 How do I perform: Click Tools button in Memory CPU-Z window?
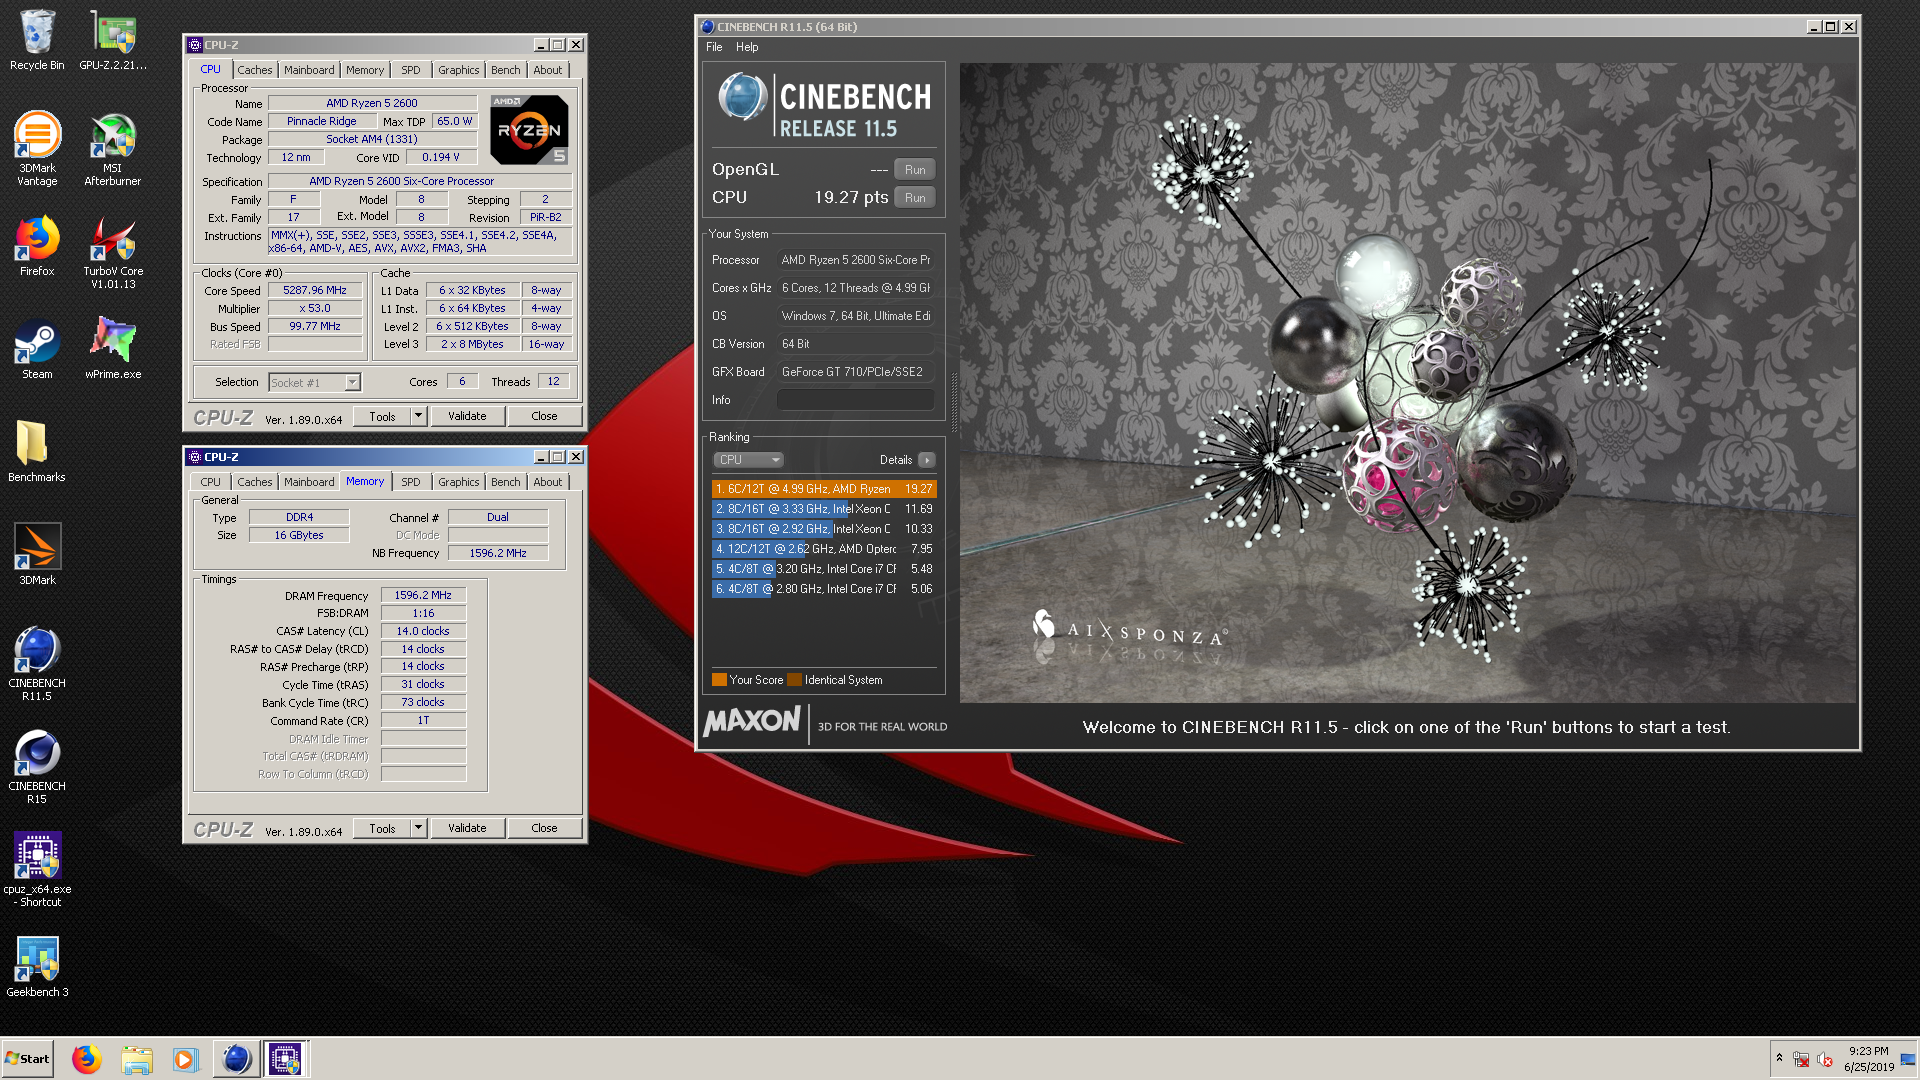[x=382, y=828]
